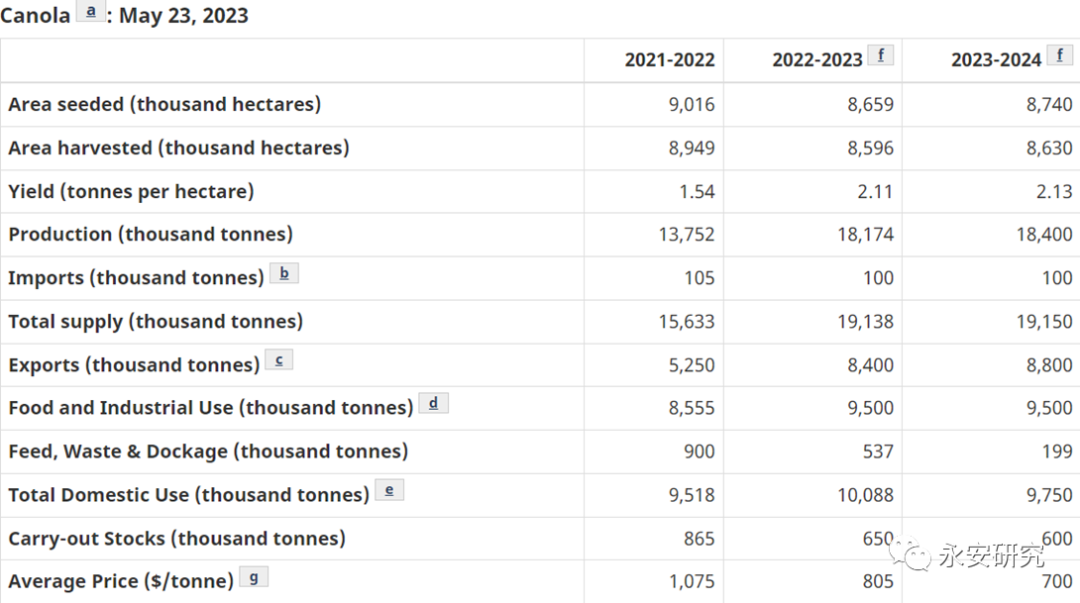Screen dimensions: 1080x603
Task: Click the WeChat logo watermark icon
Action: (x=913, y=553)
